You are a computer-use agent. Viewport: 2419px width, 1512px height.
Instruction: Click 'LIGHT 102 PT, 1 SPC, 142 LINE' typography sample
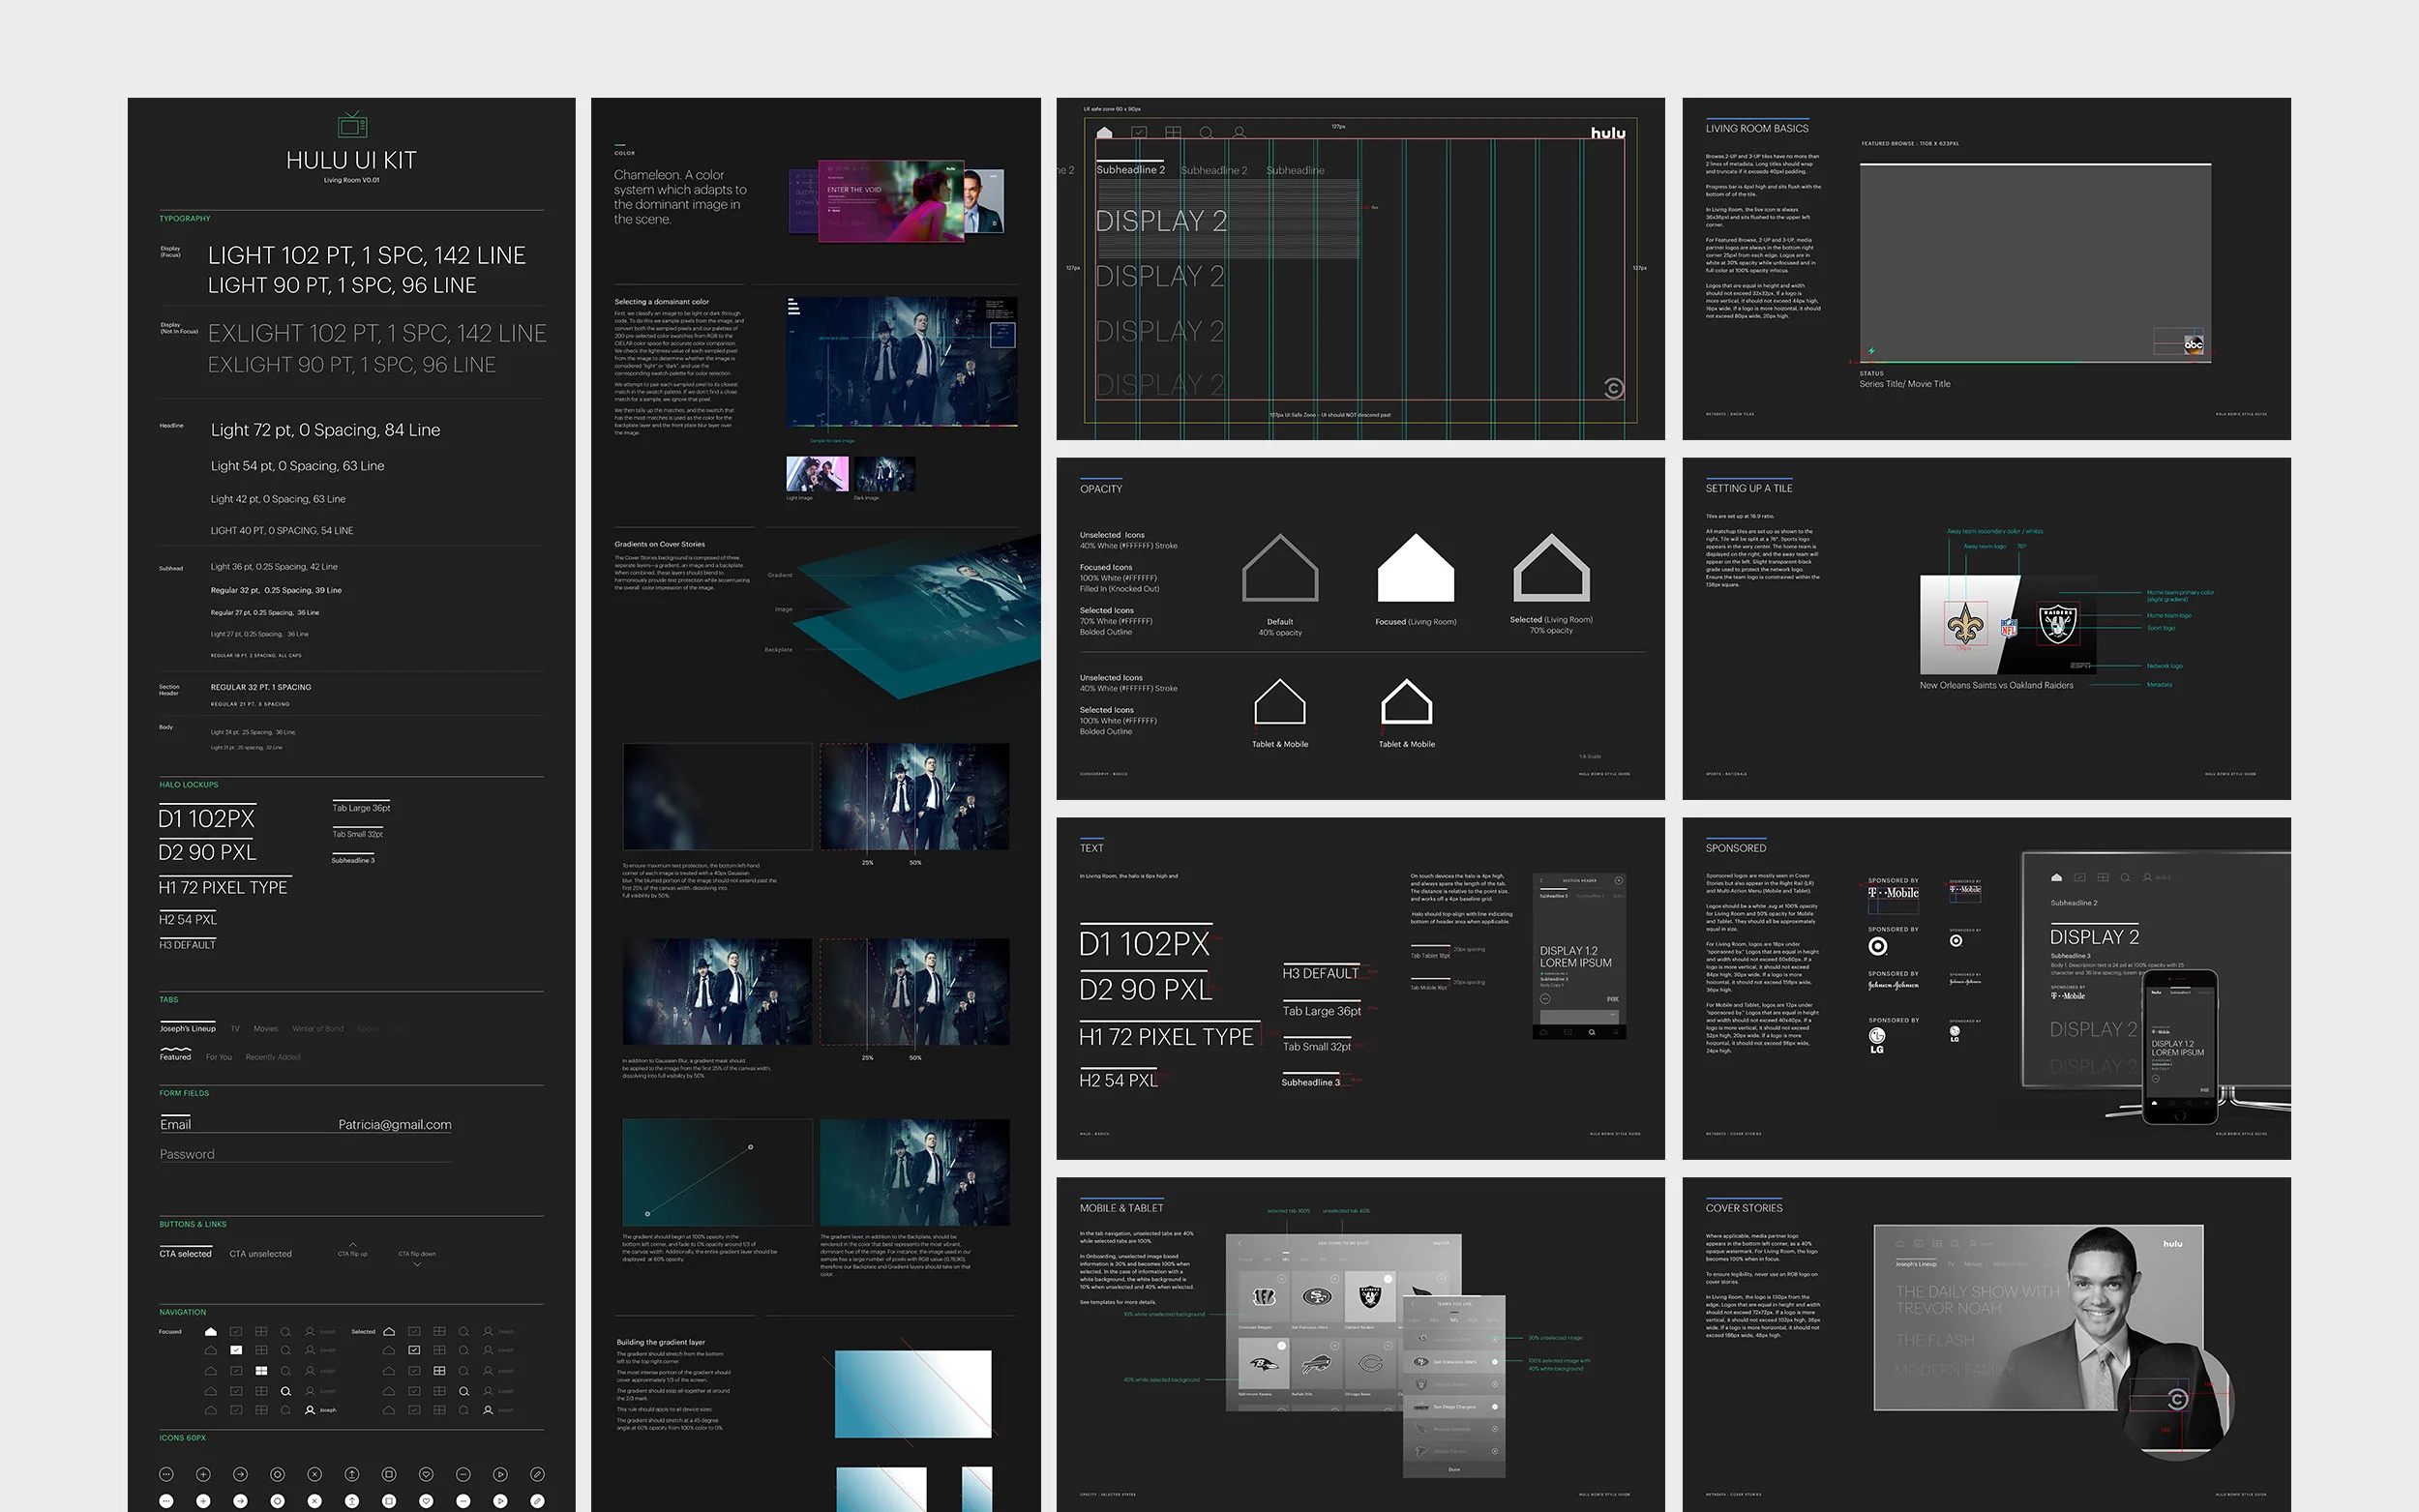tap(367, 255)
